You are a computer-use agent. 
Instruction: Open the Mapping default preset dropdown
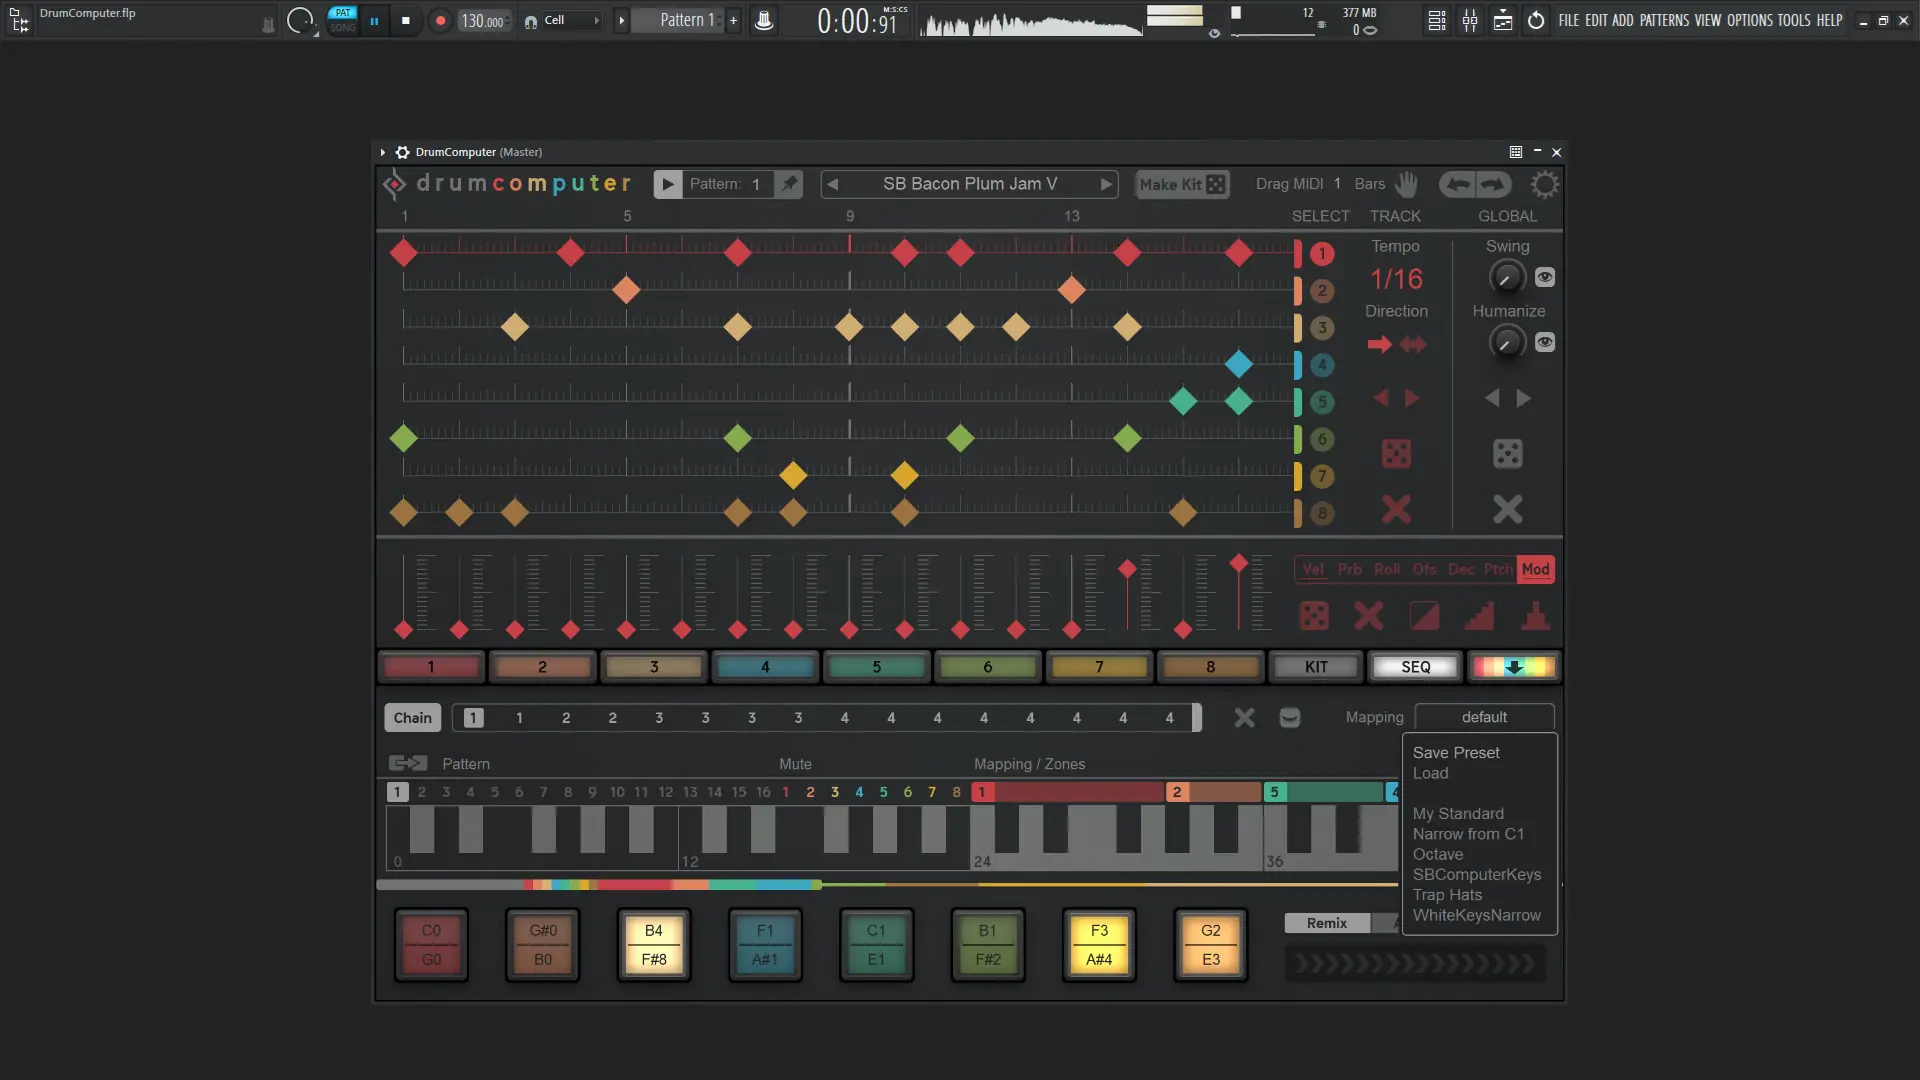1484,718
